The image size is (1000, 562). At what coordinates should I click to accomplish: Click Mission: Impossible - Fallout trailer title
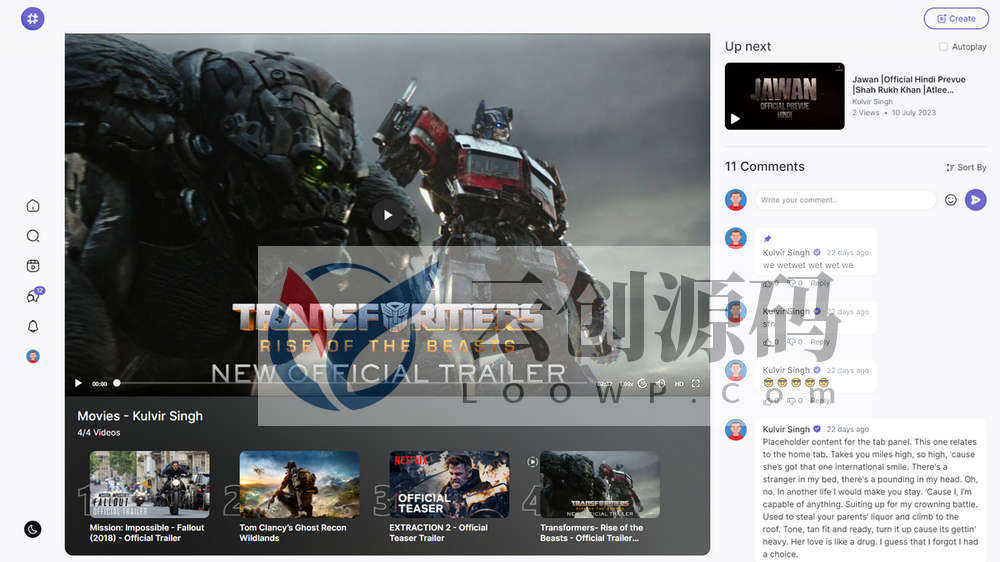147,533
